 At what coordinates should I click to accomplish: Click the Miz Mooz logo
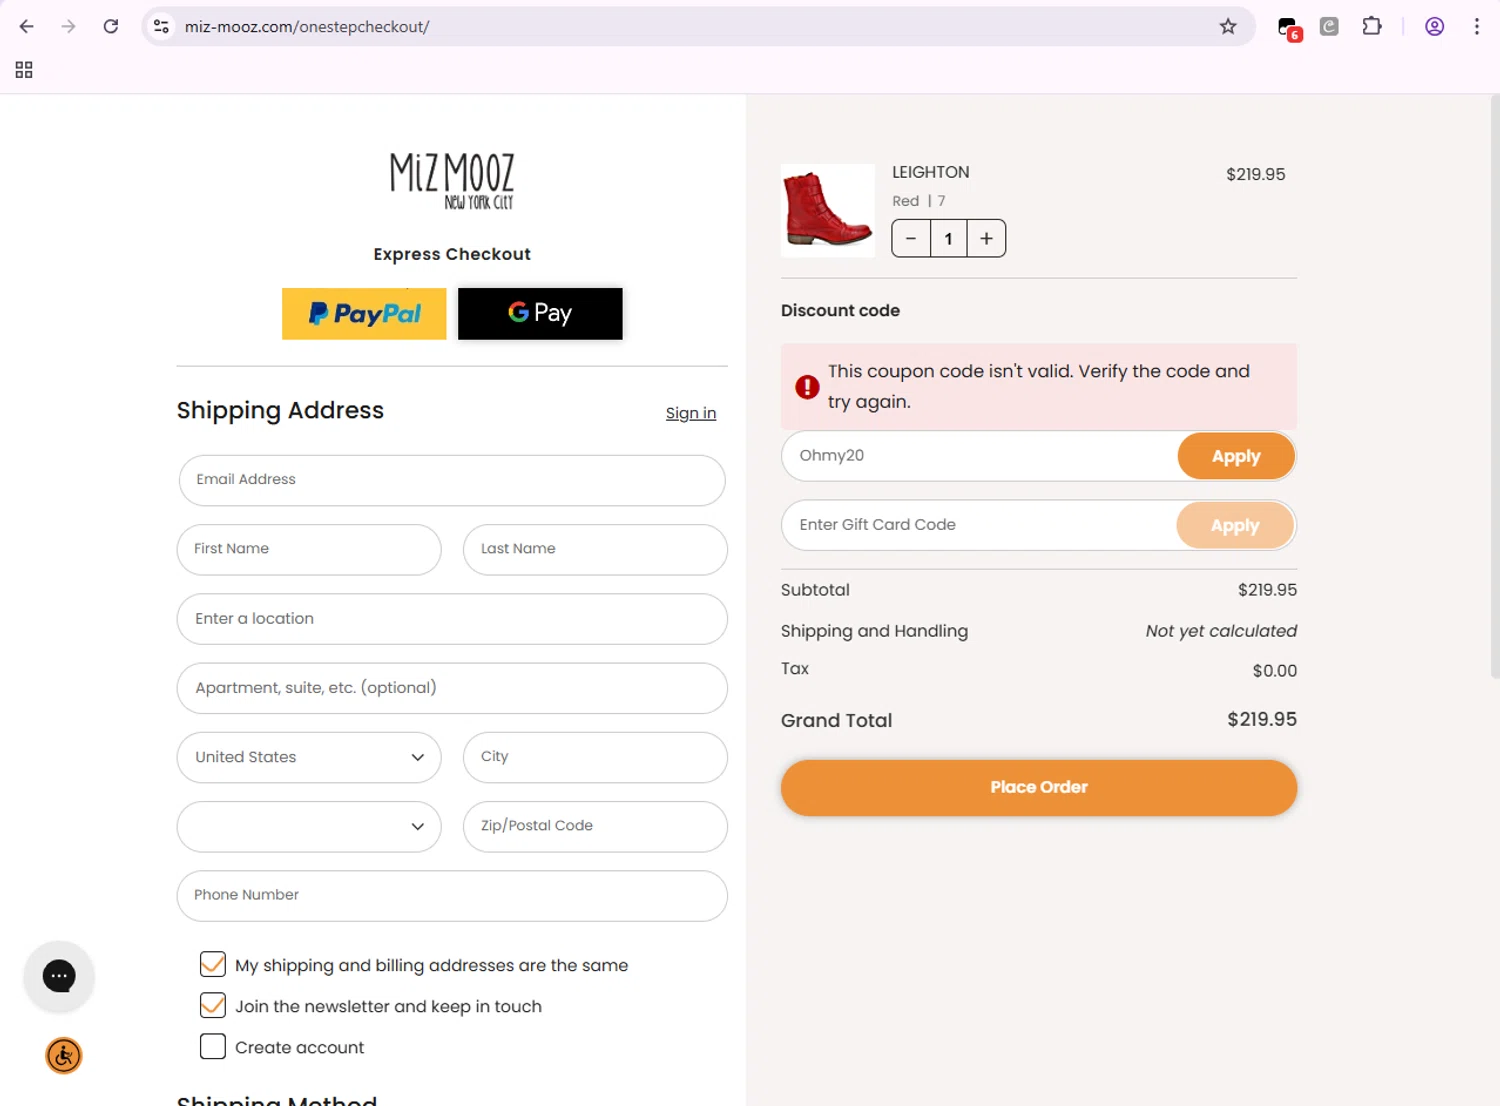point(452,181)
